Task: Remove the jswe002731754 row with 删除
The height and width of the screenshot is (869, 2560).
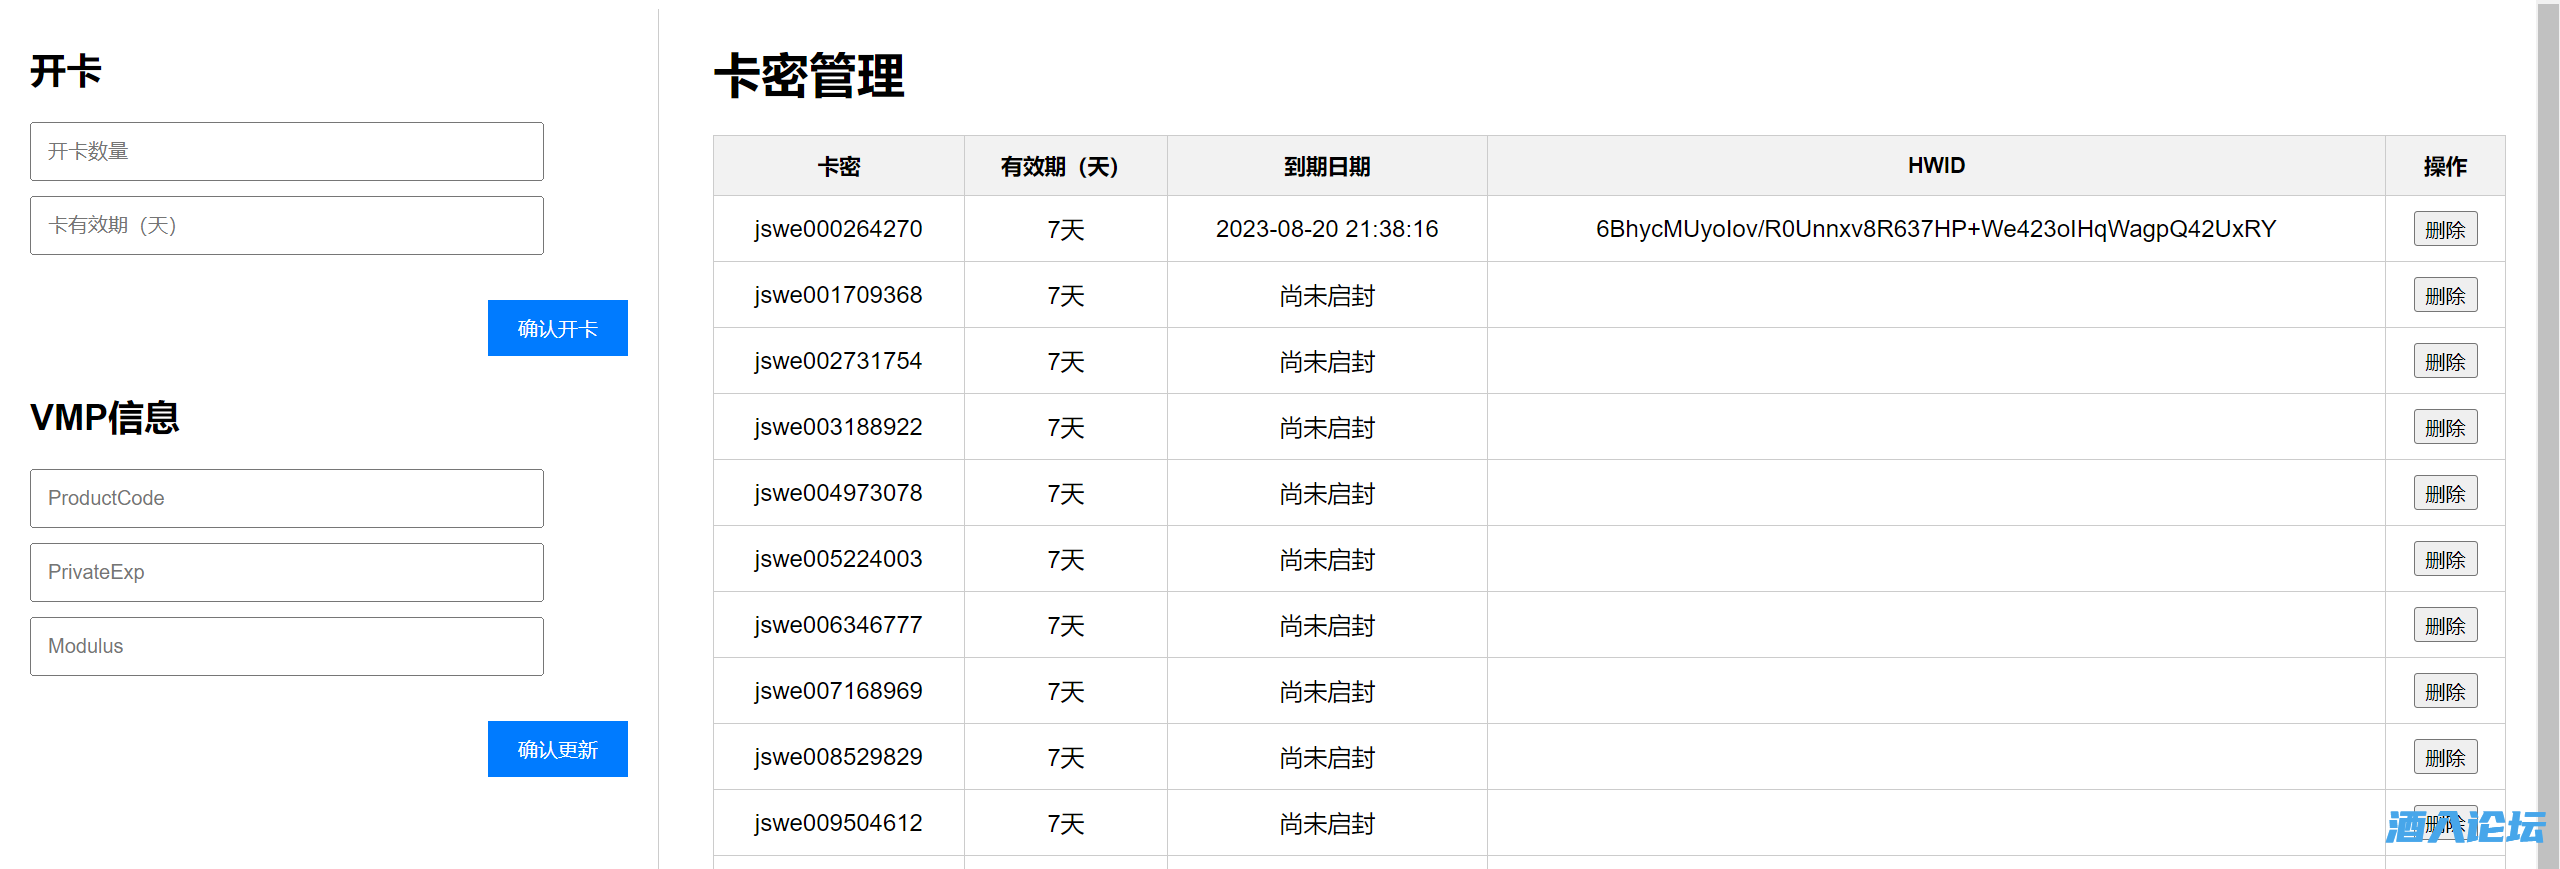Action: click(x=2444, y=362)
